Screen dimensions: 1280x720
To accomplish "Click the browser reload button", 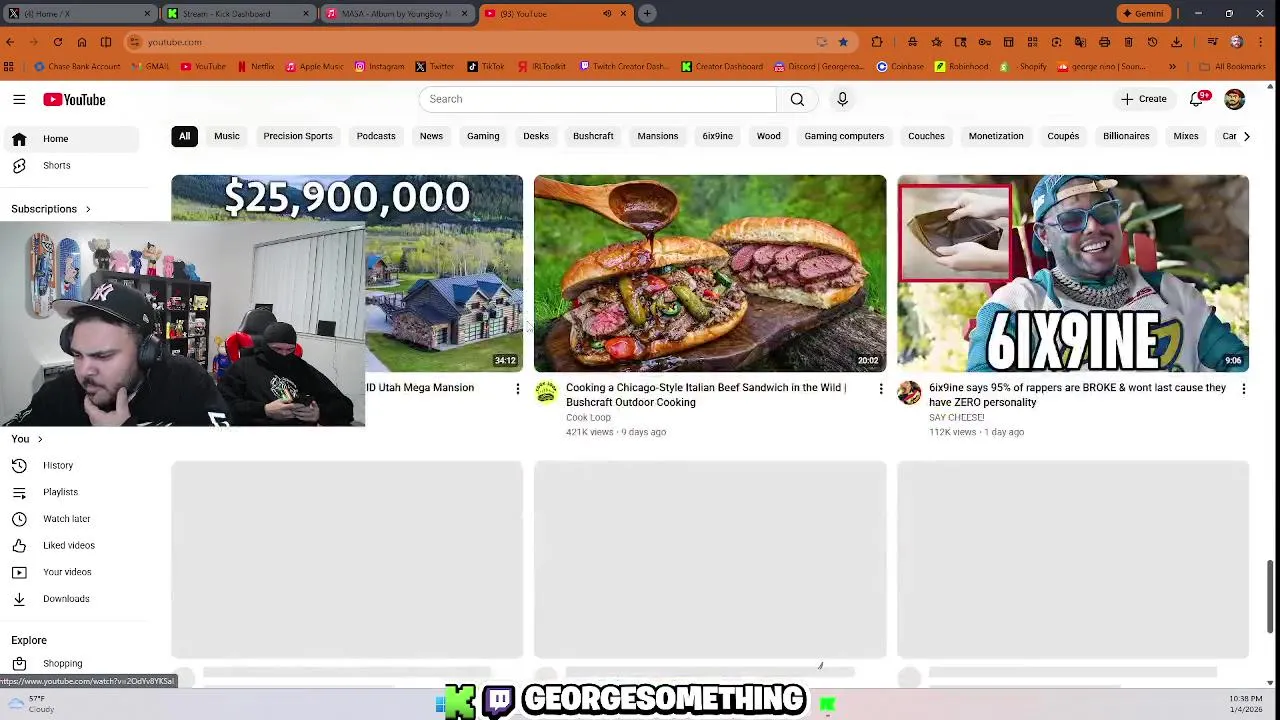I will pos(58,42).
